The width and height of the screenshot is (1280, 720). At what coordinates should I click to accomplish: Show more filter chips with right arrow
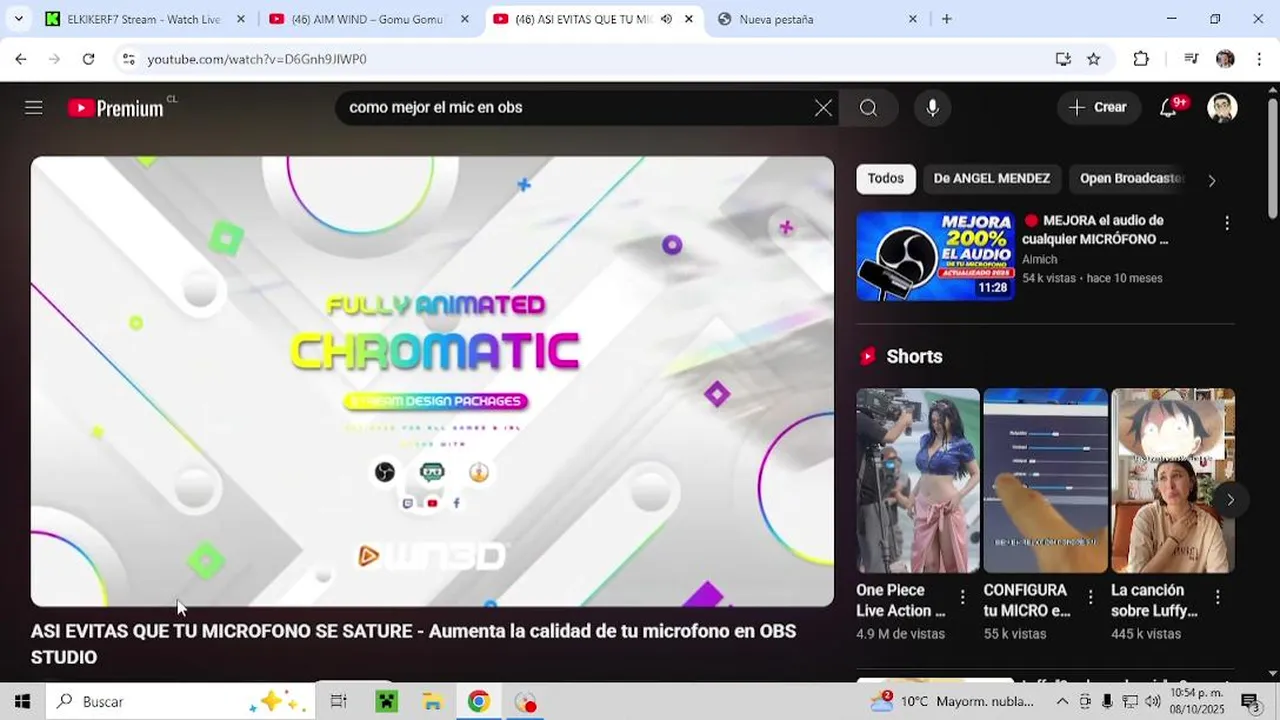pyautogui.click(x=1212, y=181)
